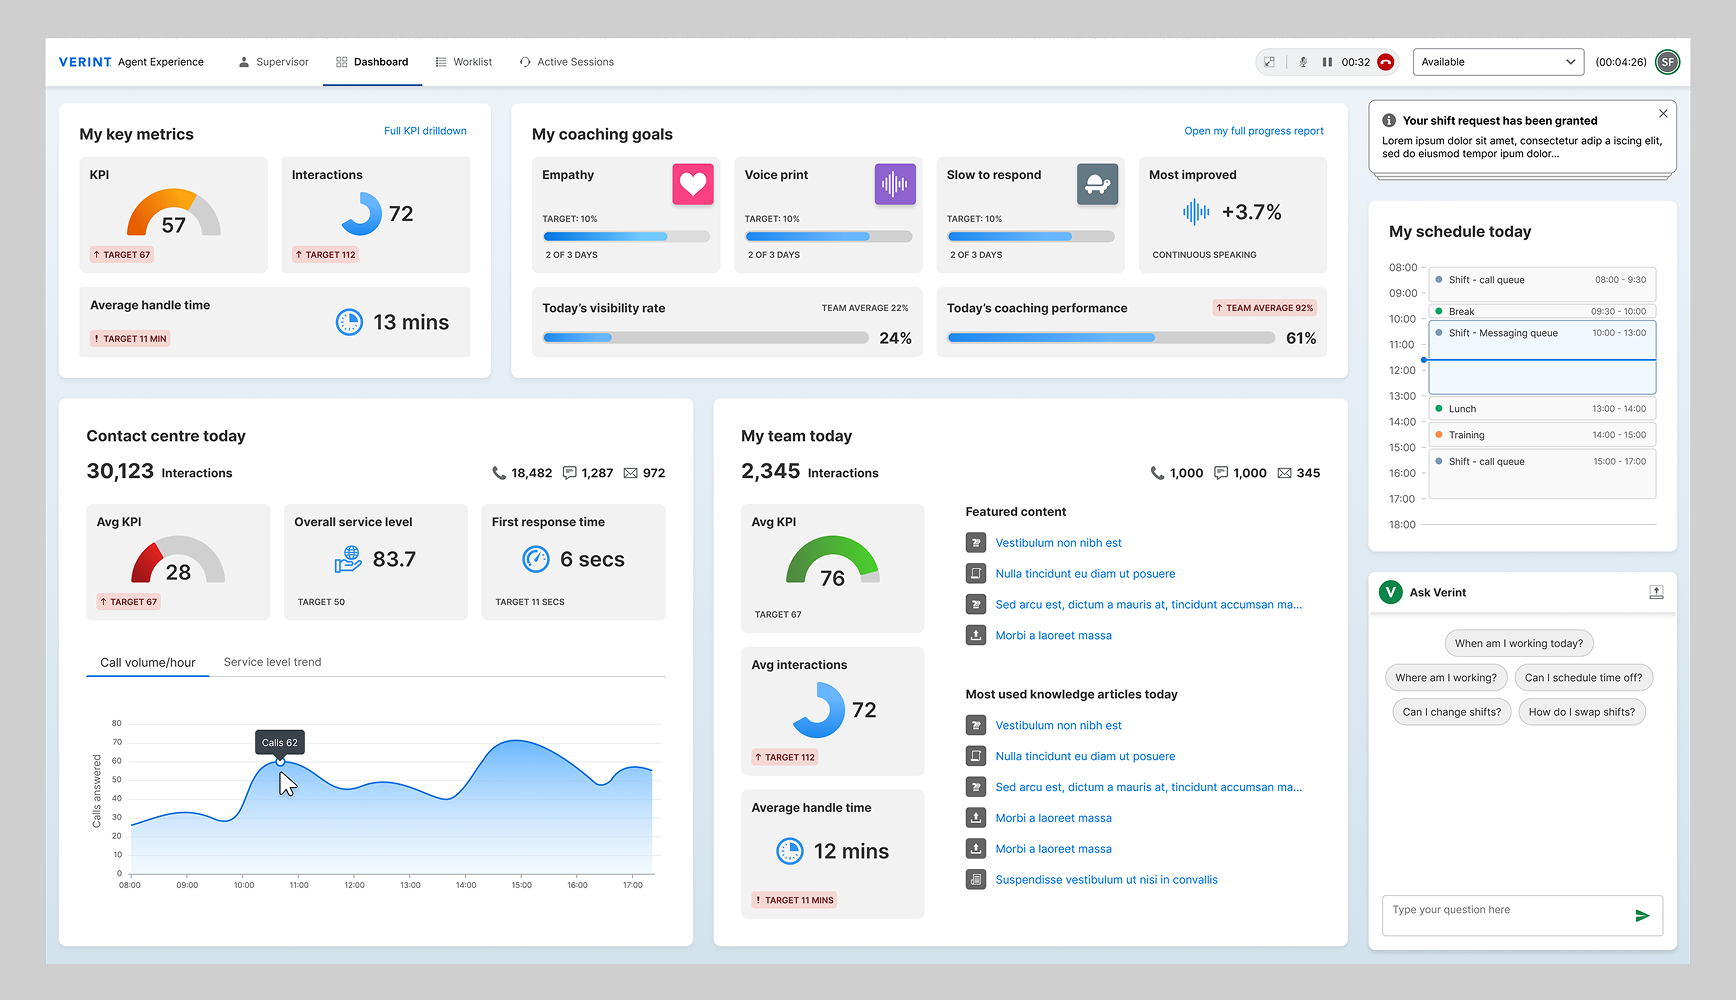
Task: Switch to the Service level trend tab
Action: pyautogui.click(x=272, y=662)
